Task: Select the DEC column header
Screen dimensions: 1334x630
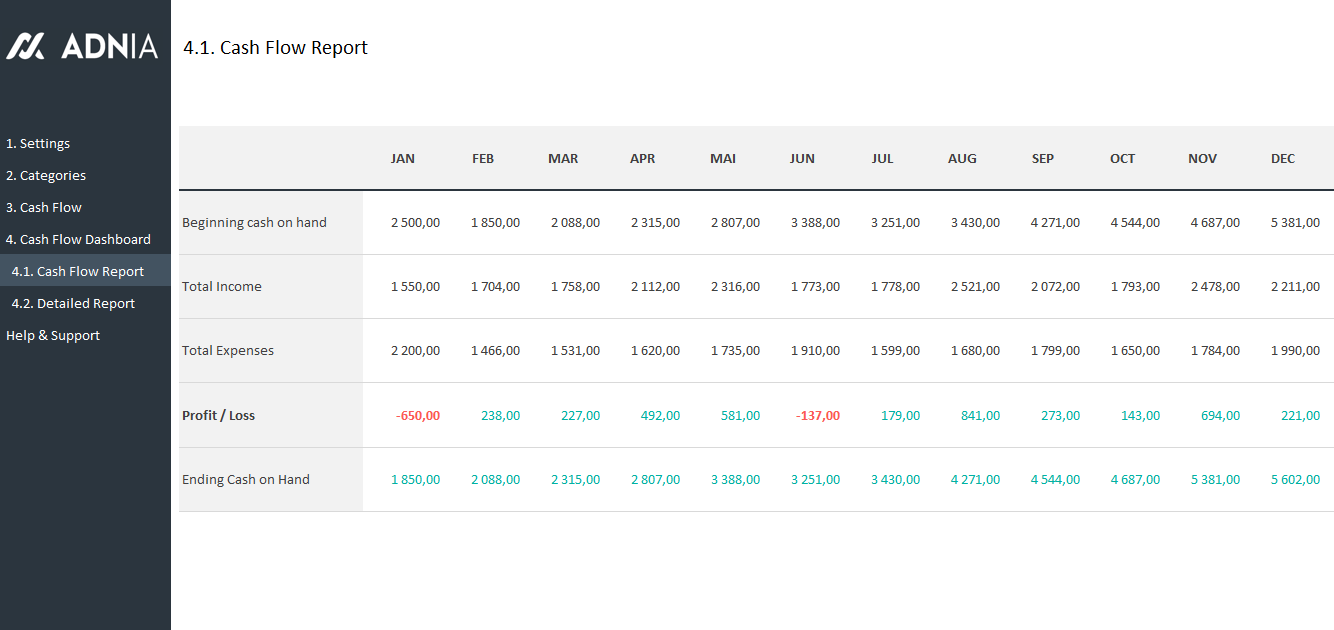Action: (1282, 158)
